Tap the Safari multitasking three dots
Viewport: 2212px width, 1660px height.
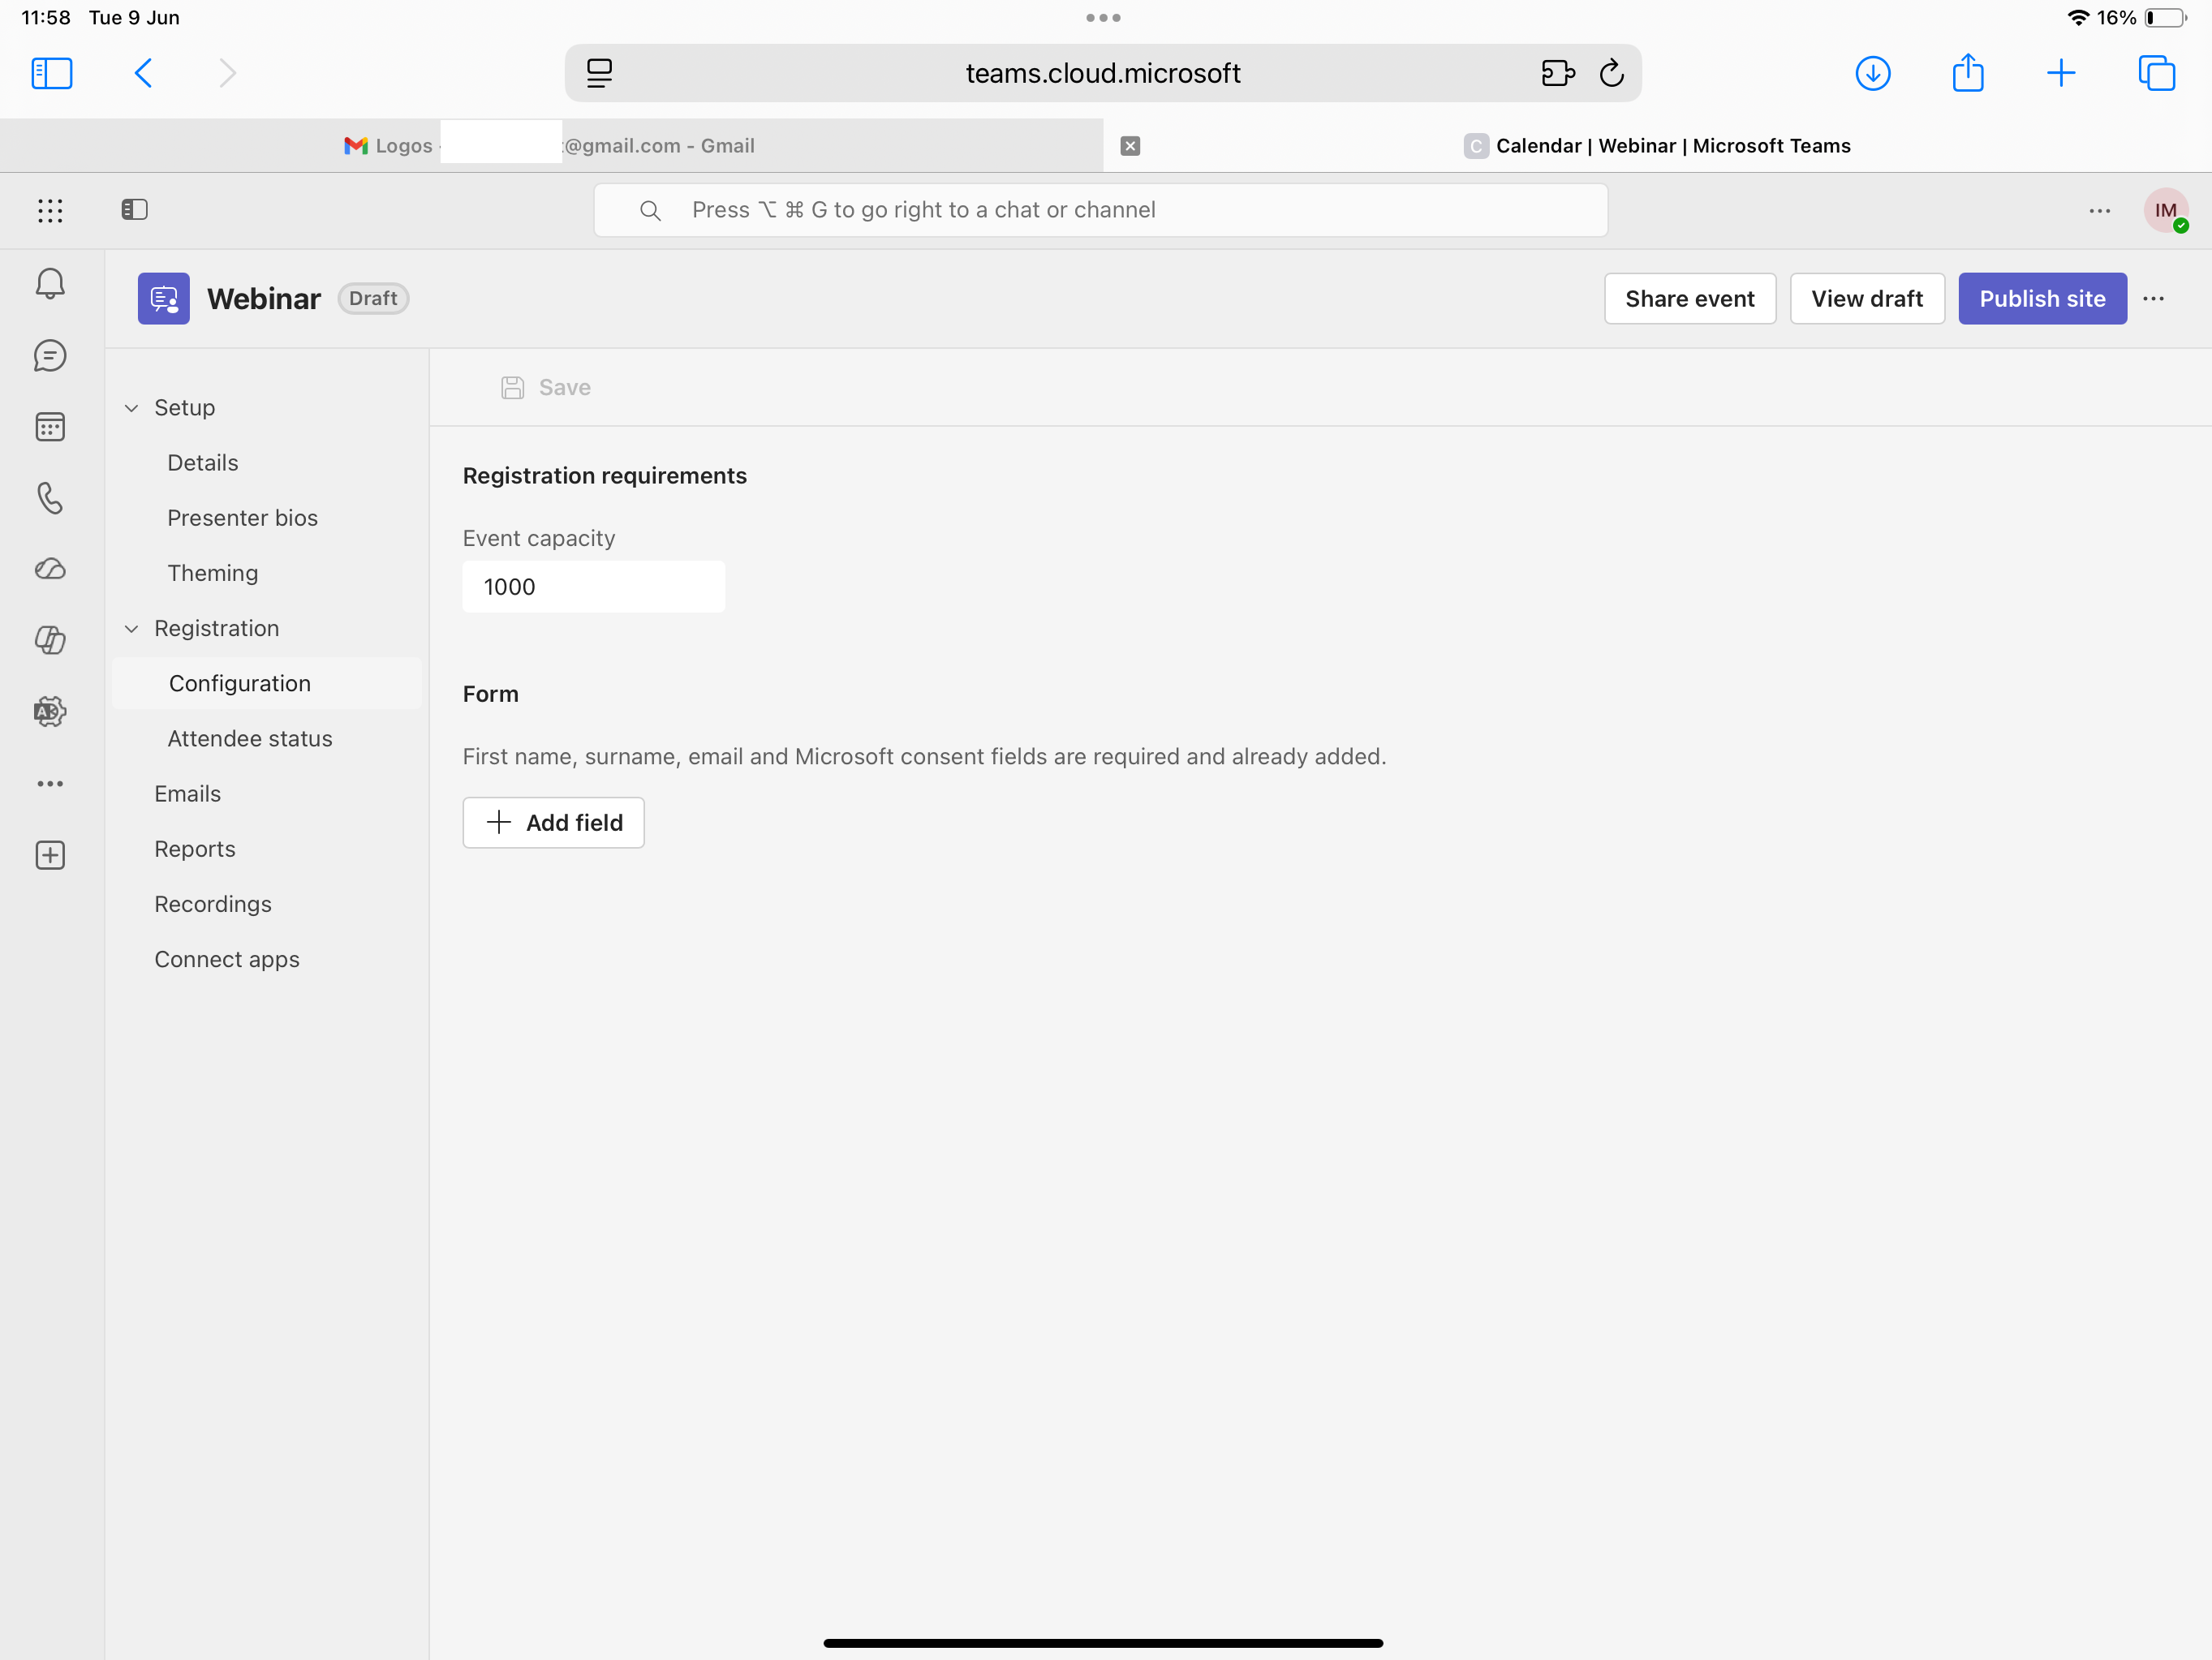(1103, 17)
